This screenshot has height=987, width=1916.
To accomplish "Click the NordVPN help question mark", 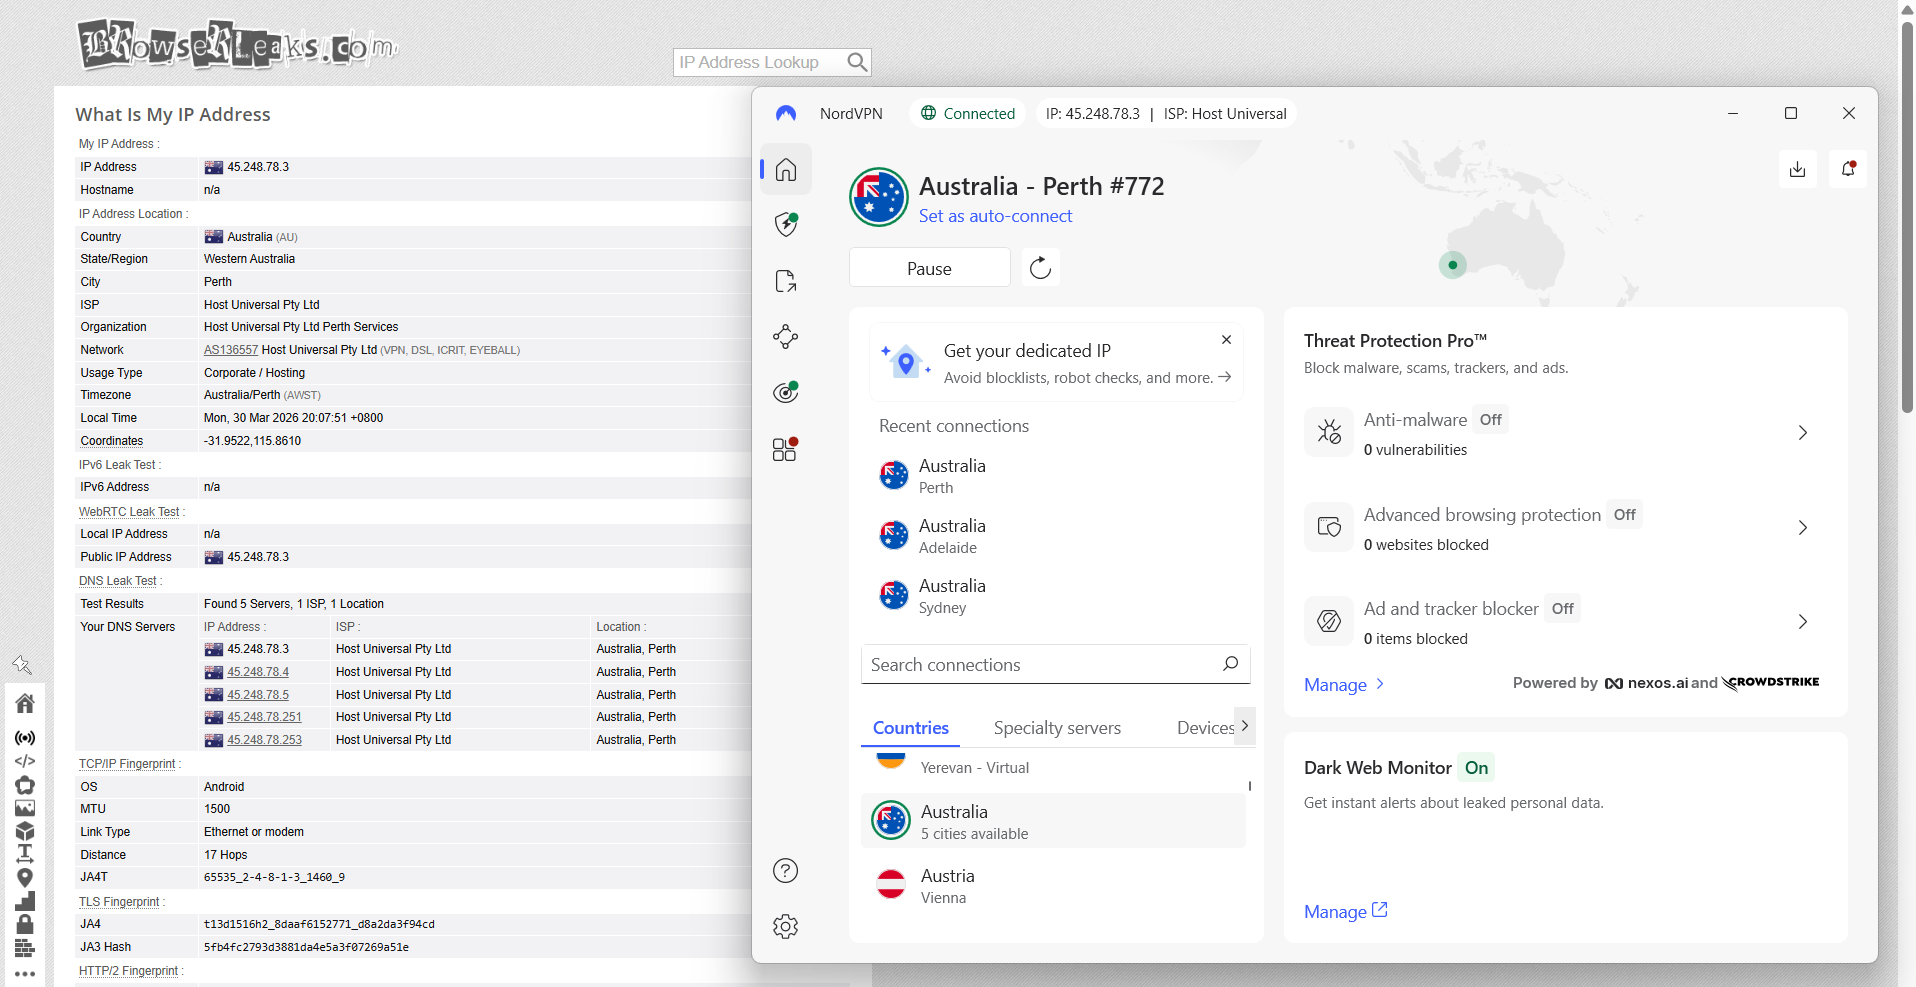I will click(x=785, y=871).
